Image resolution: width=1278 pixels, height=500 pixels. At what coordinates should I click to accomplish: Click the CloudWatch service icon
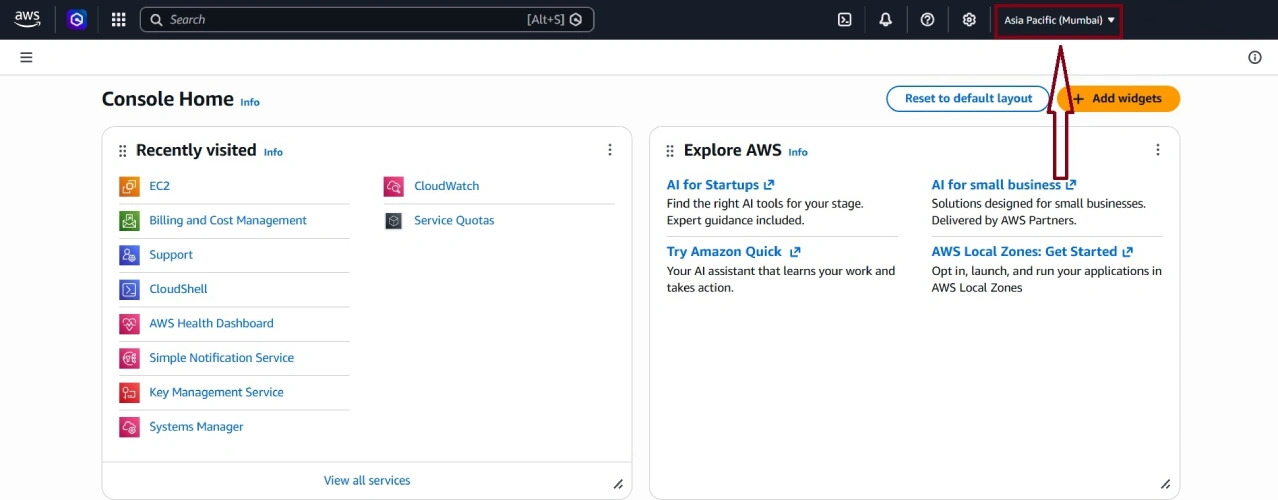tap(393, 186)
